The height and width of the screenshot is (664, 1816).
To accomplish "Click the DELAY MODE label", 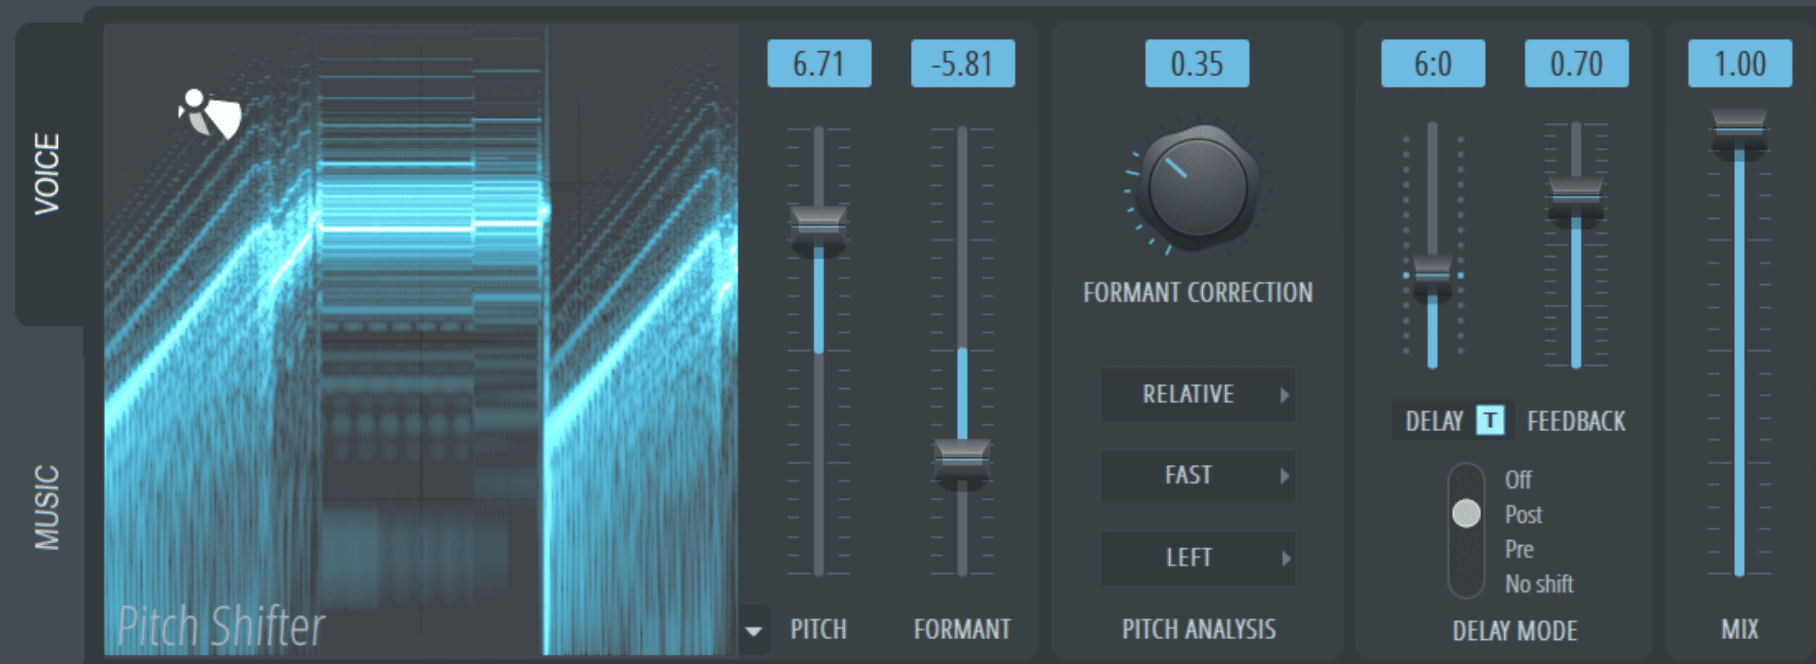I will tap(1515, 631).
